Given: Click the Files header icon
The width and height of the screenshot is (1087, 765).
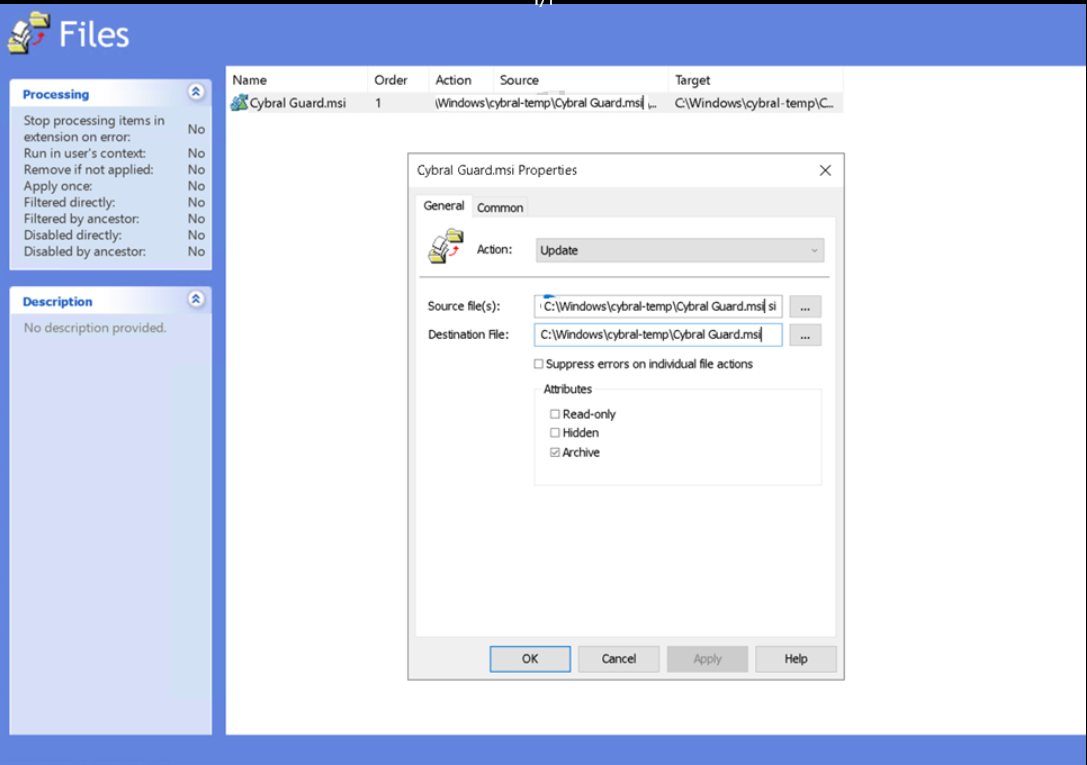Looking at the screenshot, I should [x=28, y=34].
